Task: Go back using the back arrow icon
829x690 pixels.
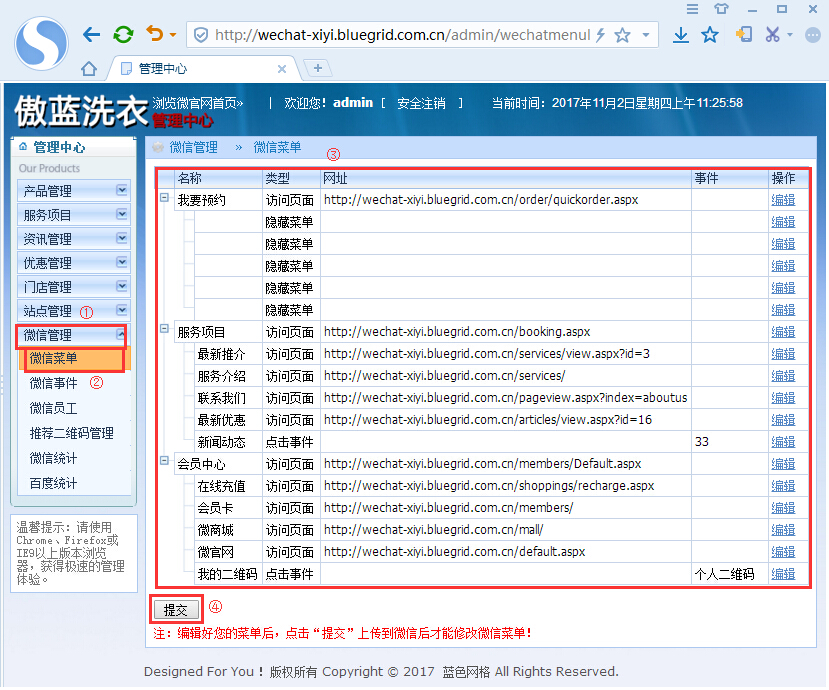Action: 92,33
